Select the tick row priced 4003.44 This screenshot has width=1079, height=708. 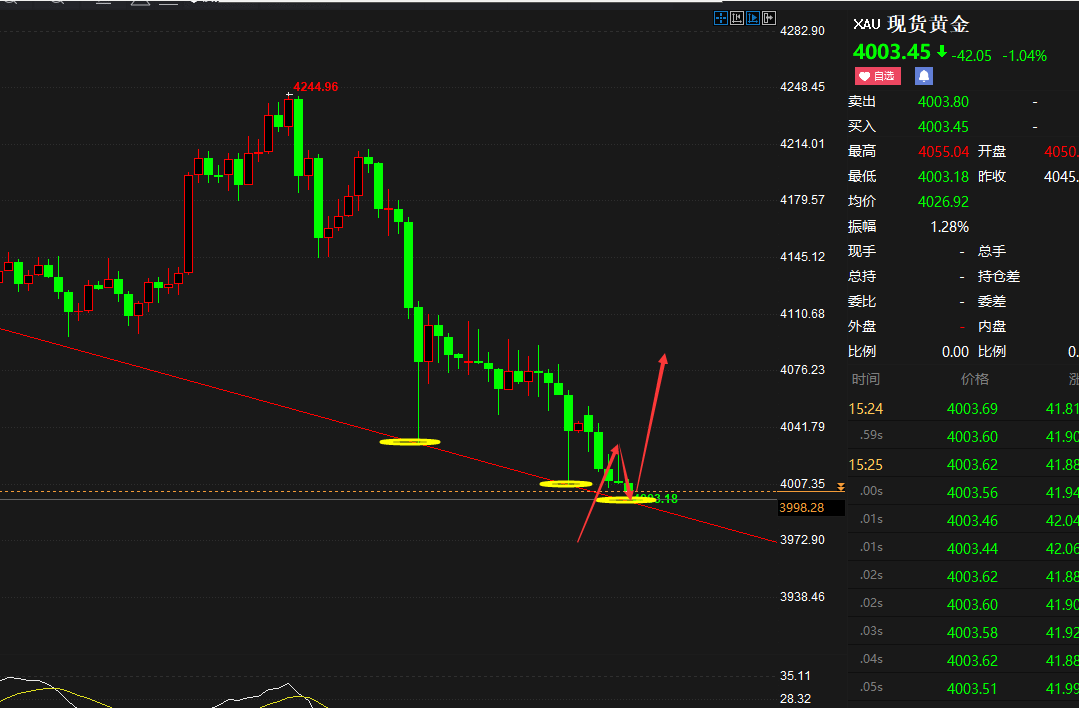pyautogui.click(x=963, y=548)
